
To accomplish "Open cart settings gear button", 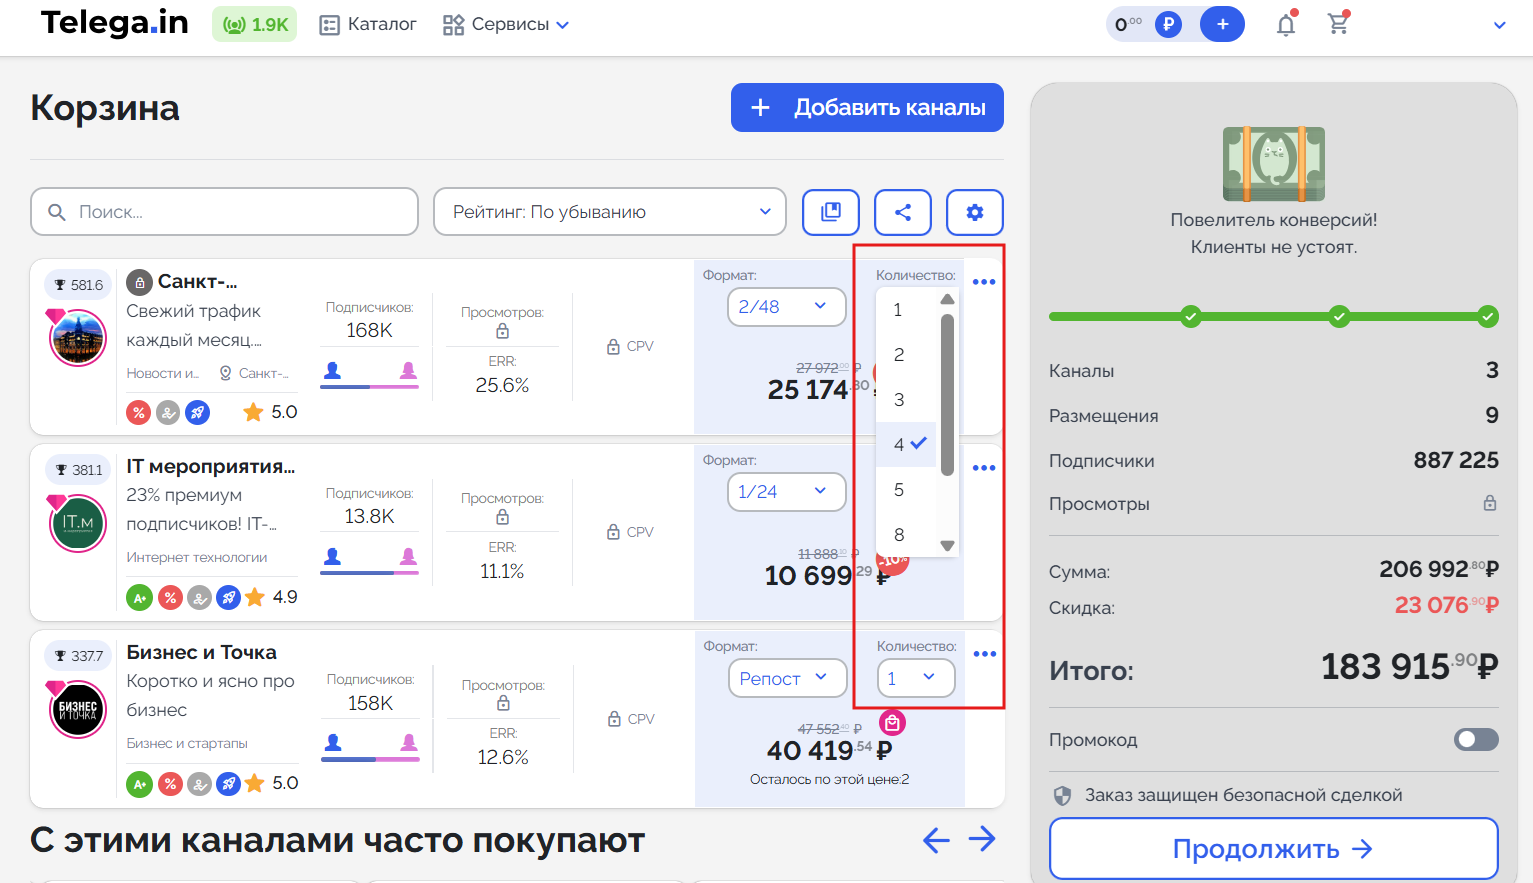I will (x=974, y=212).
